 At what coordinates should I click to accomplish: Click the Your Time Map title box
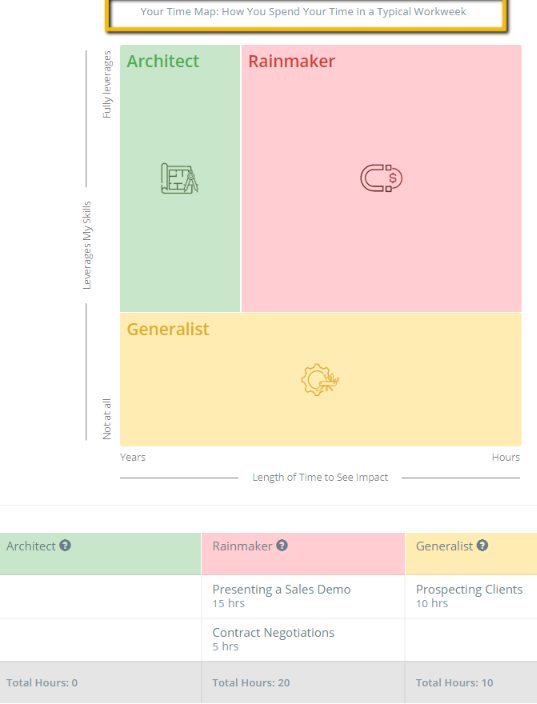pos(306,13)
